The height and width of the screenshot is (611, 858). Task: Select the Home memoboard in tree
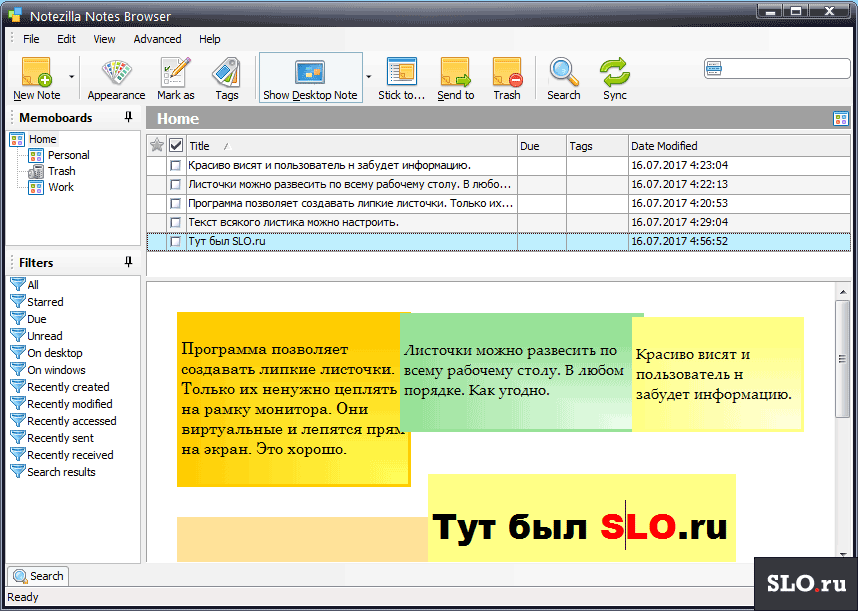[42, 139]
